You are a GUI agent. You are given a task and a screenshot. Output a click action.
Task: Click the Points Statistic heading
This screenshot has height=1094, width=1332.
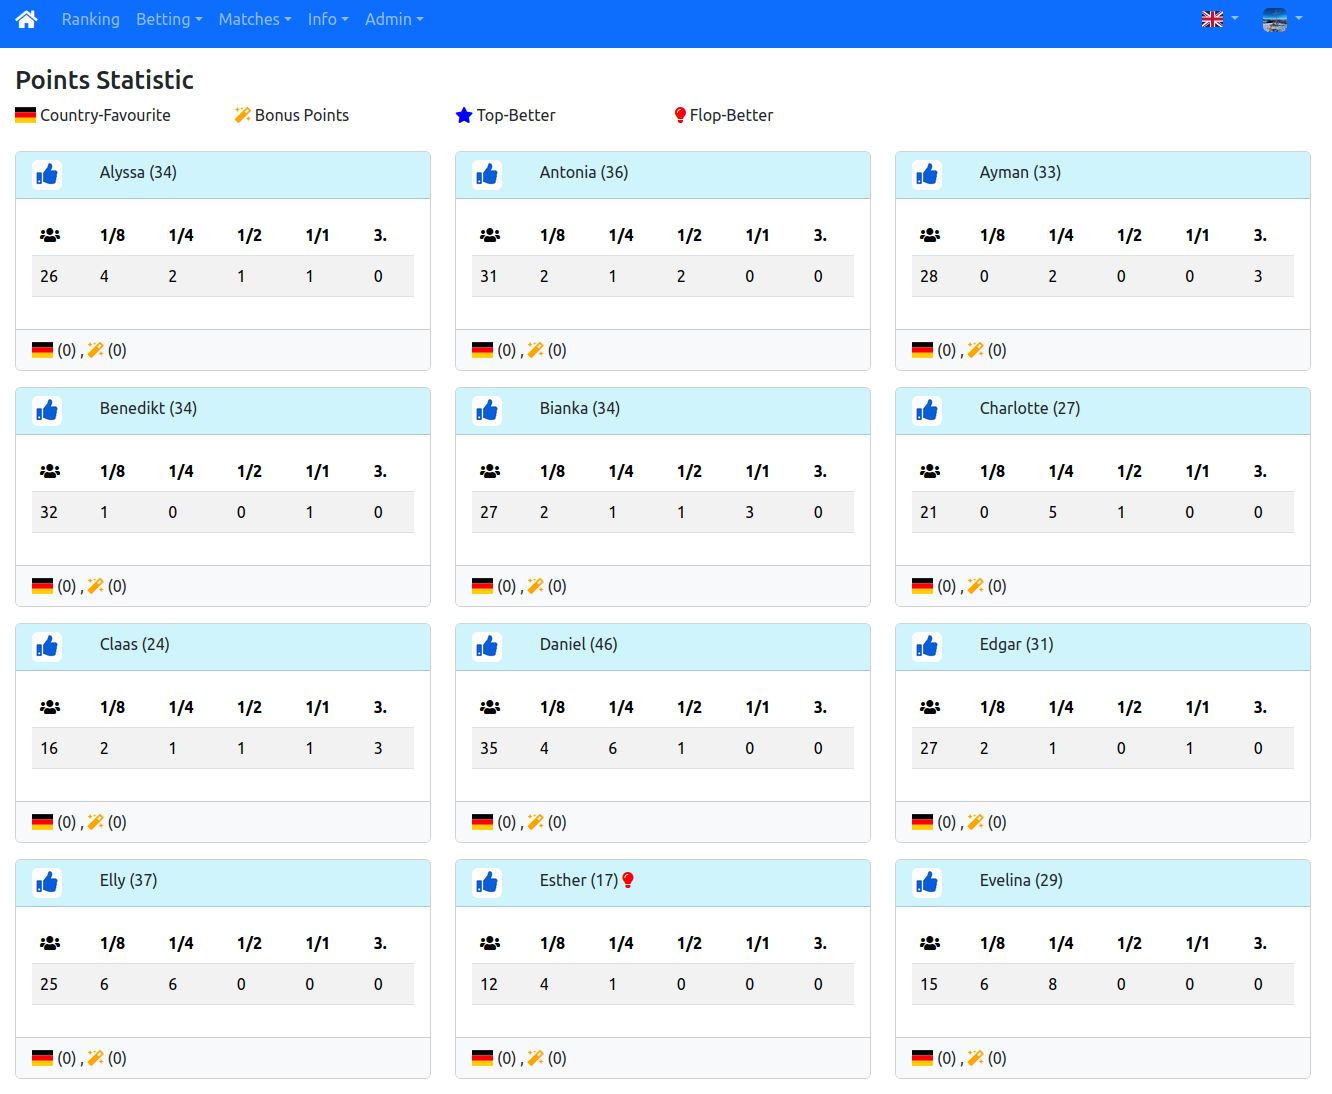(105, 80)
